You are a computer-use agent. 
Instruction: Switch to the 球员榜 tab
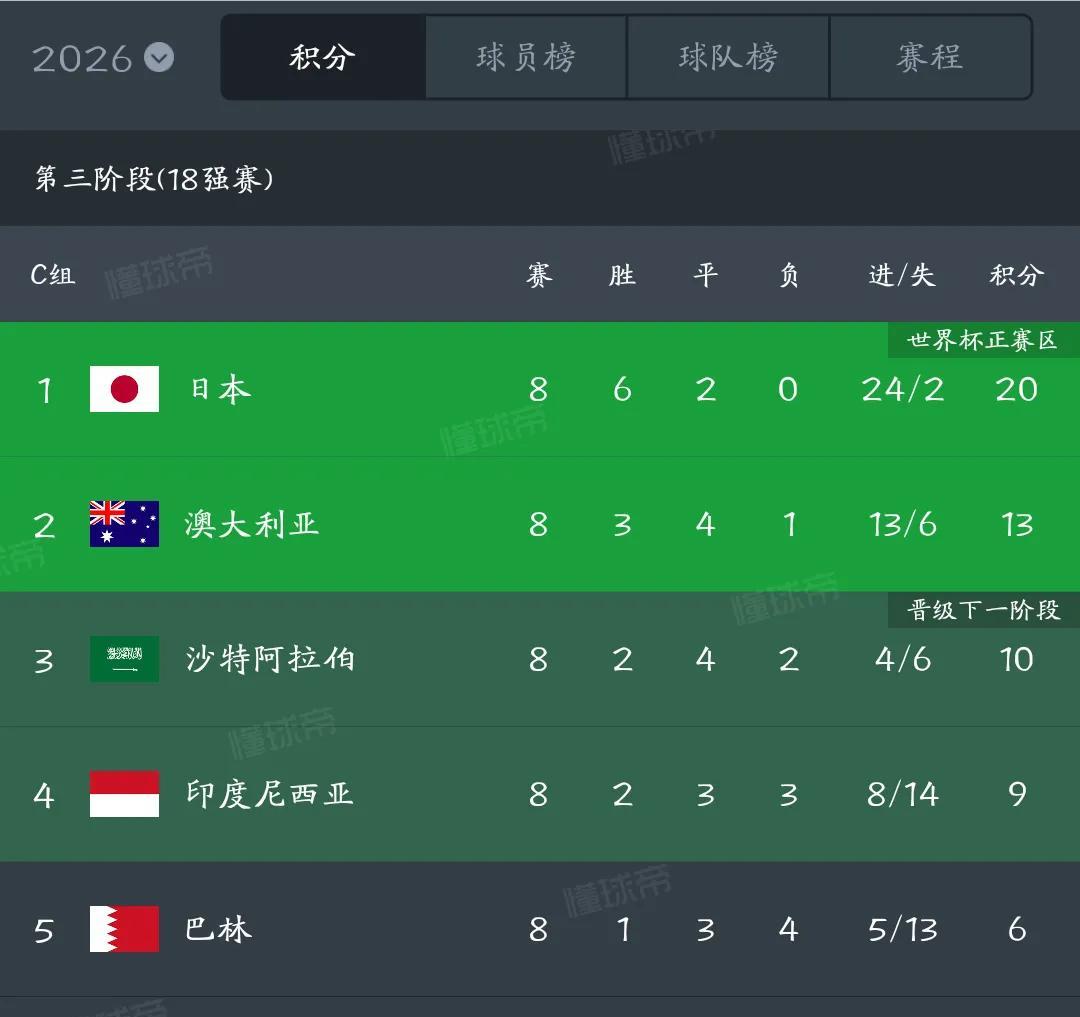click(526, 57)
